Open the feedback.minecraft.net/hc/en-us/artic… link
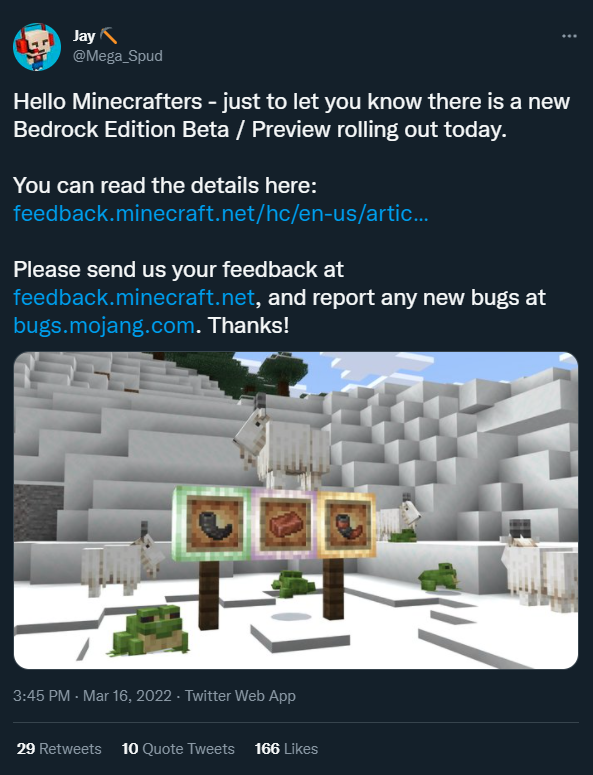This screenshot has width=593, height=775. pyautogui.click(x=221, y=214)
